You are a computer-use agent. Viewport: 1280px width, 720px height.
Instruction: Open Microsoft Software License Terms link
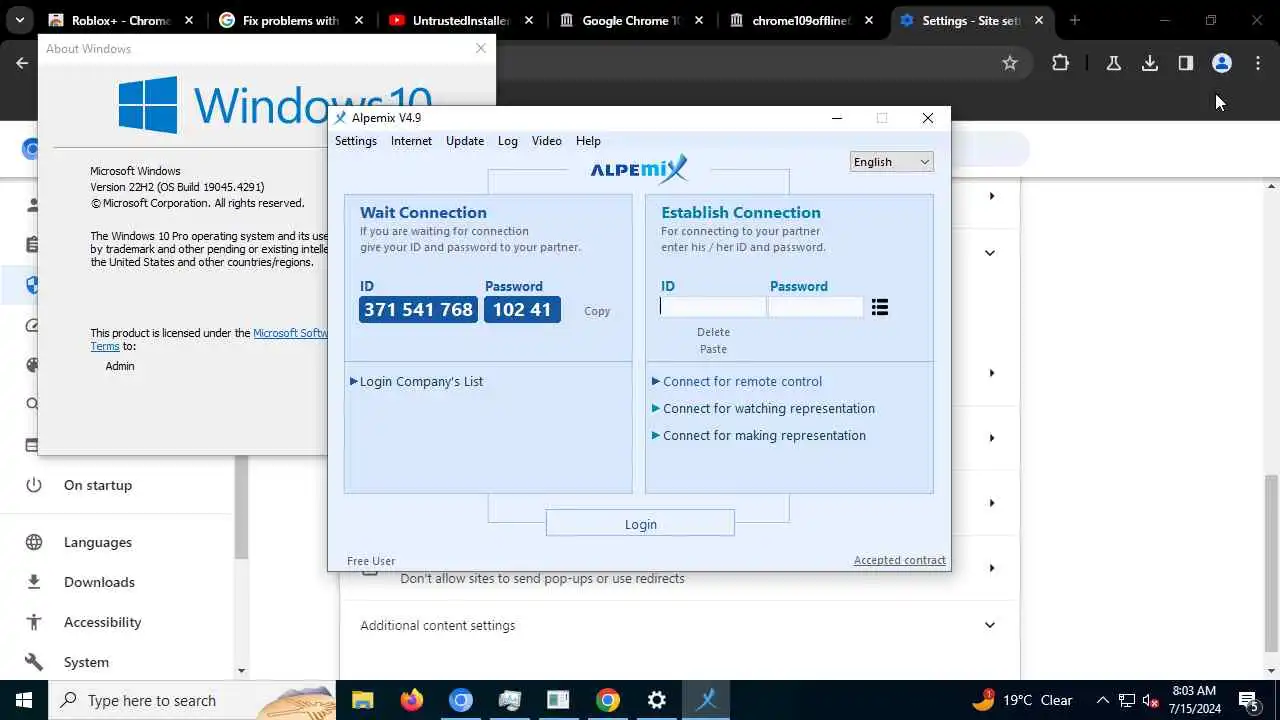pos(290,333)
